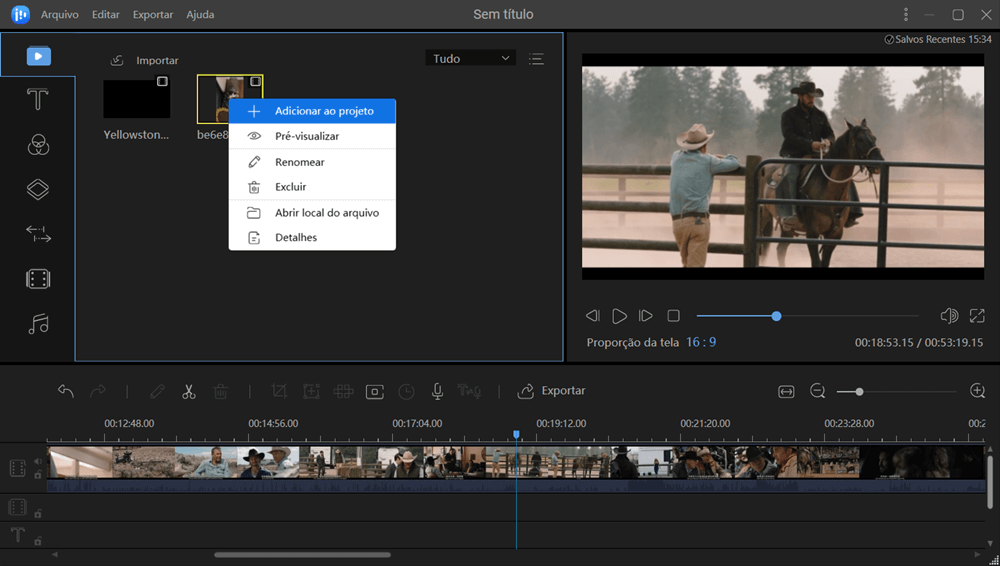Tick the checkbox on the be6e8 thumbnail
1000x566 pixels.
pyautogui.click(x=255, y=81)
